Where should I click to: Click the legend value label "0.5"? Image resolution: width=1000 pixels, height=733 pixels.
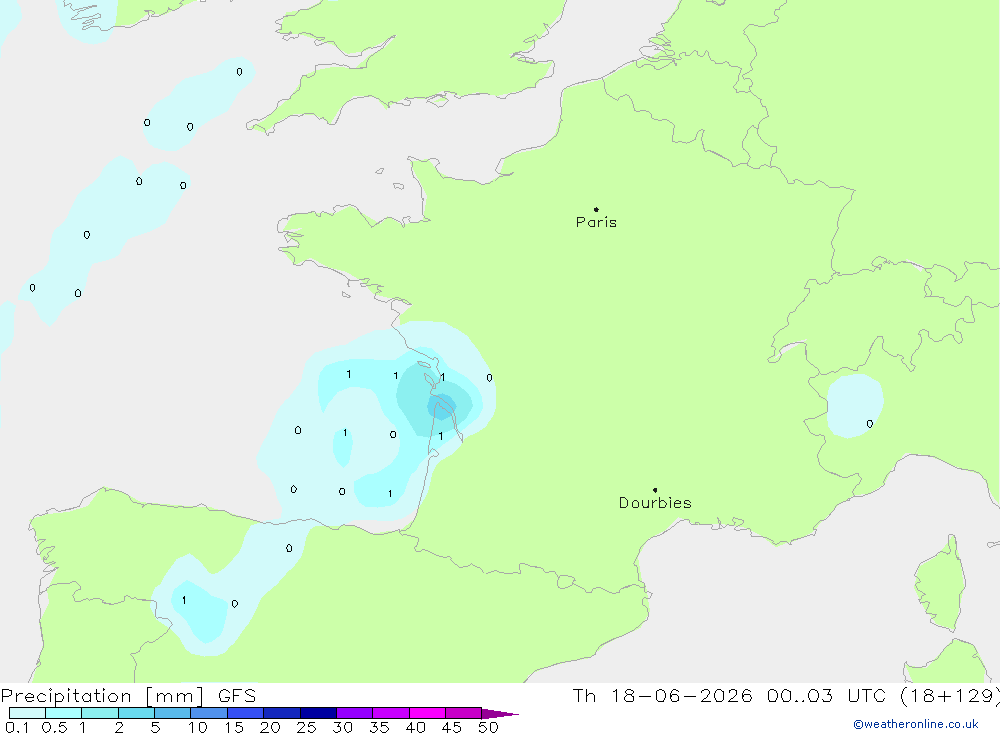point(54,727)
